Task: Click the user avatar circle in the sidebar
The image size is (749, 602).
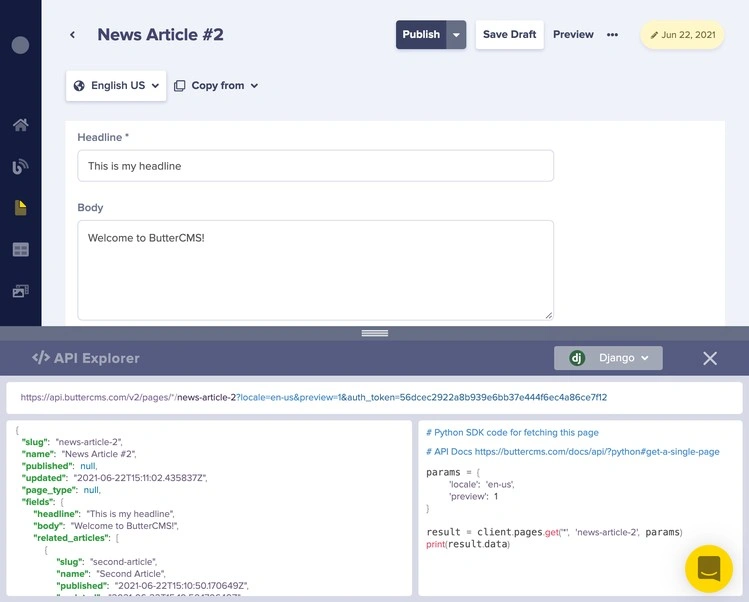Action: 20,45
